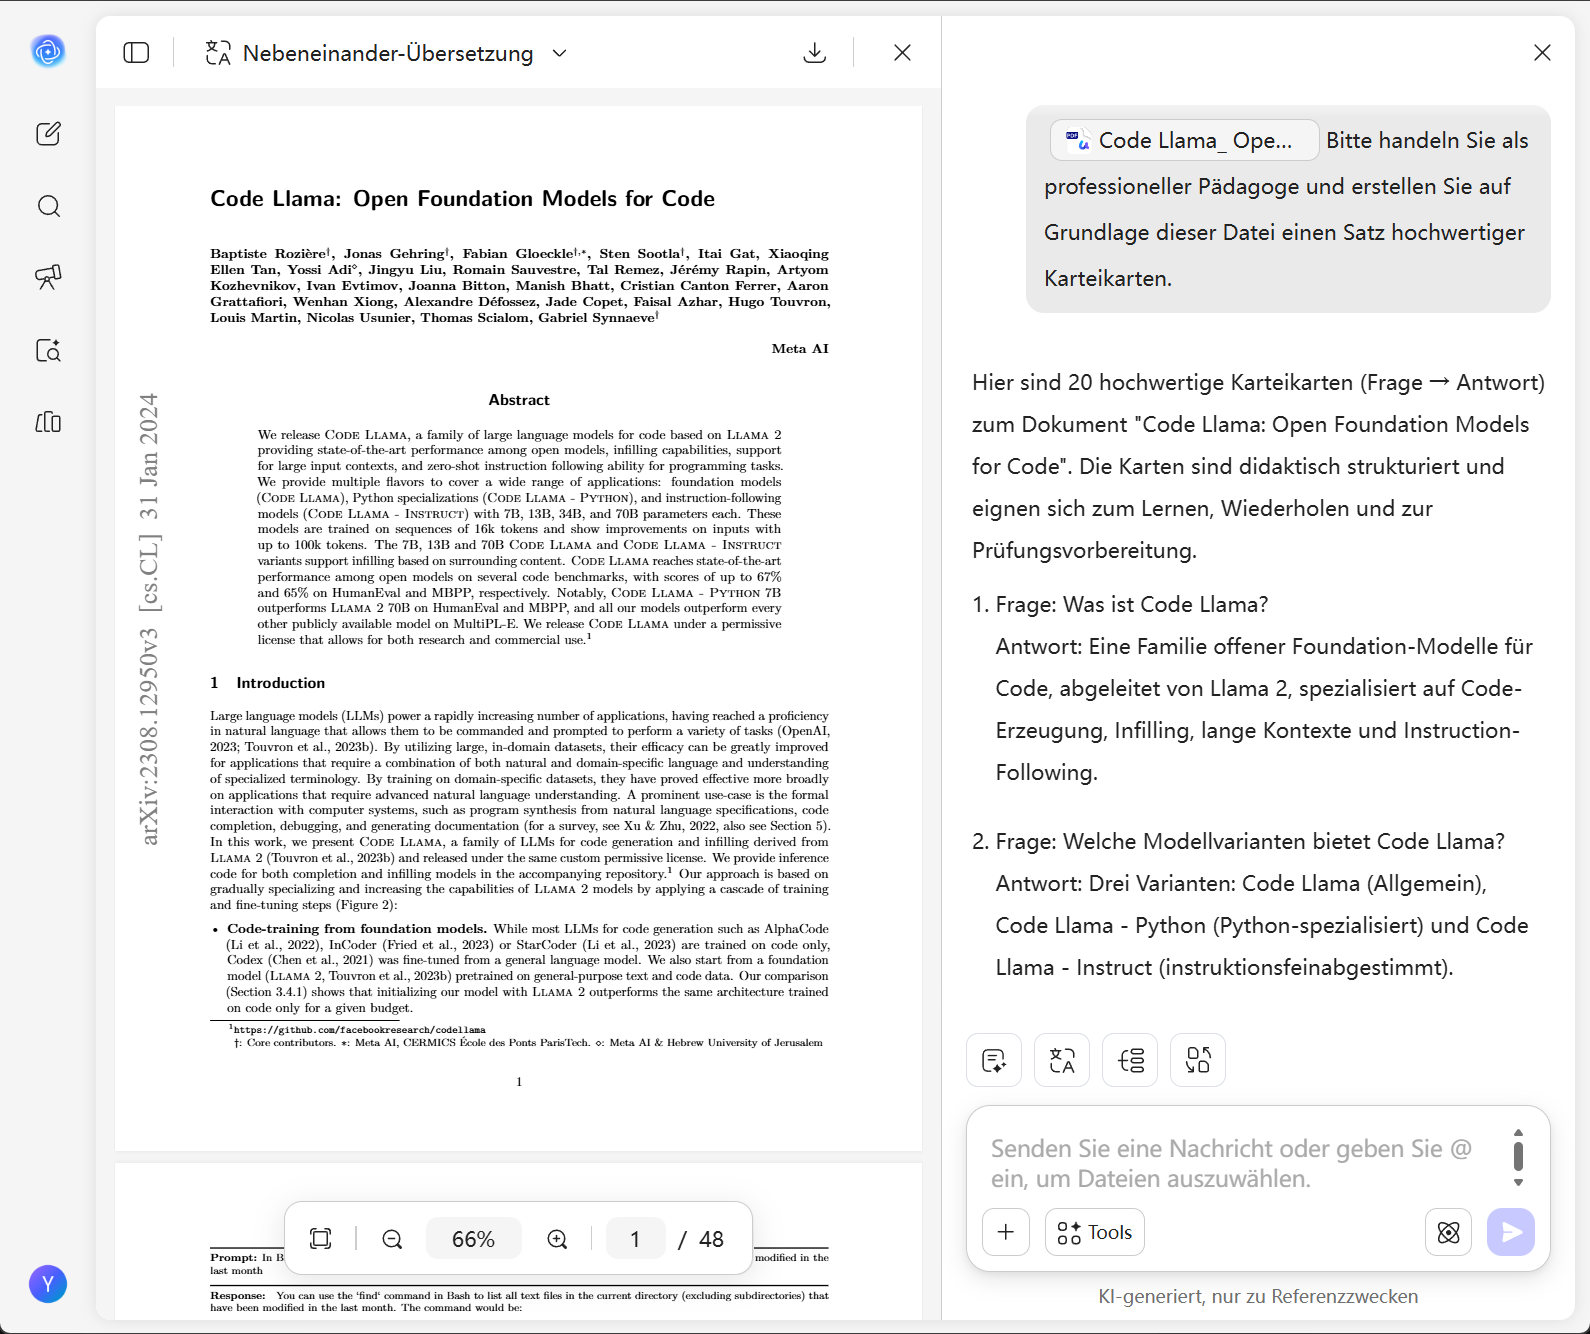The image size is (1590, 1334).
Task: Open the Tools menu
Action: (1095, 1232)
